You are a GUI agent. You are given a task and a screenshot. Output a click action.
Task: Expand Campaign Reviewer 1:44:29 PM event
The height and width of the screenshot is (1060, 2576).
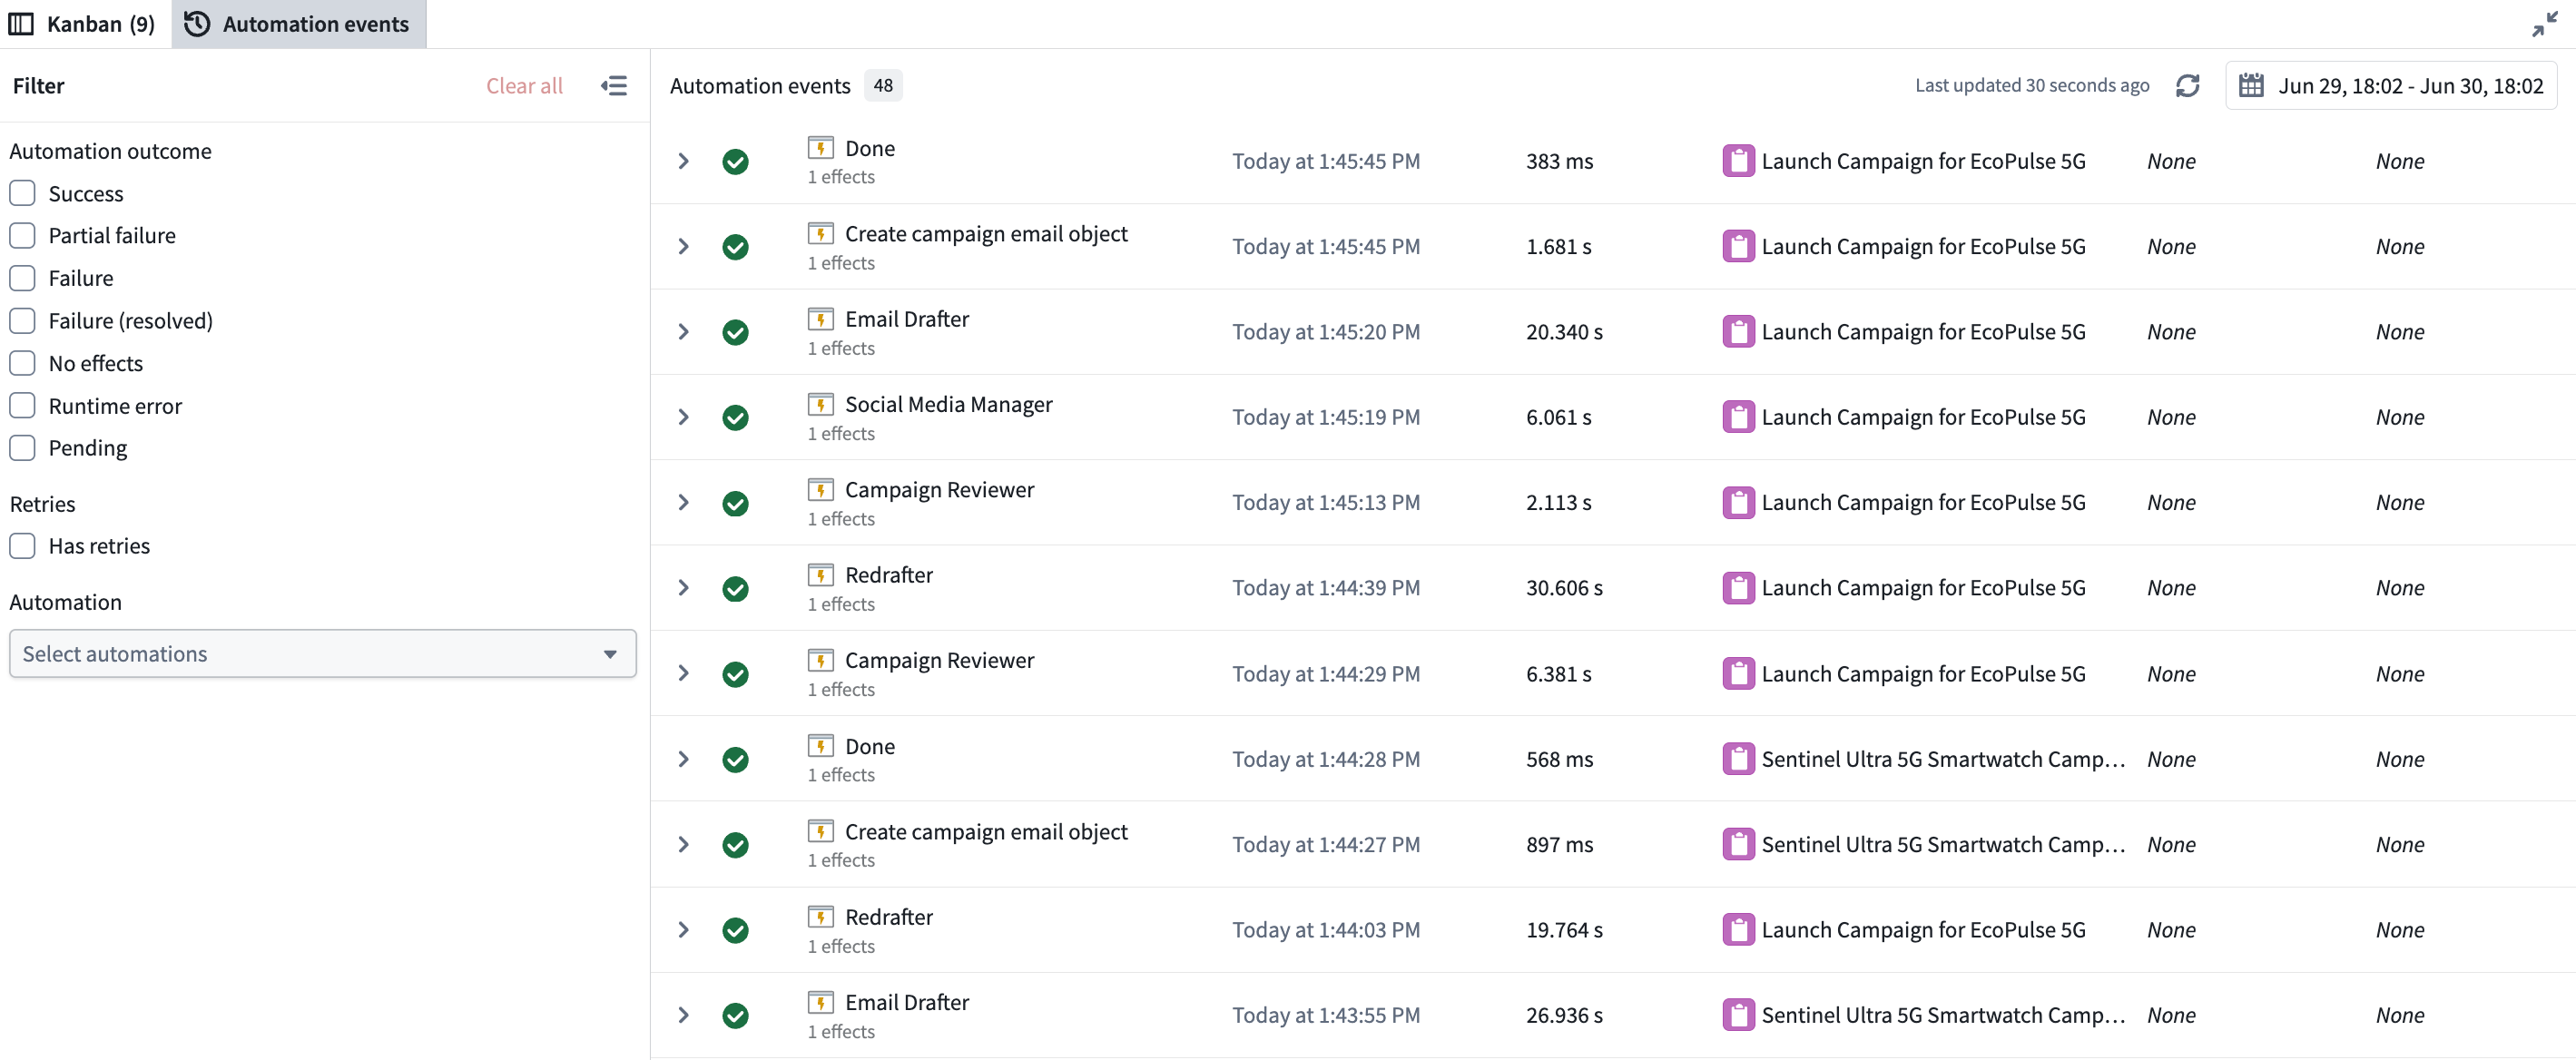point(683,674)
